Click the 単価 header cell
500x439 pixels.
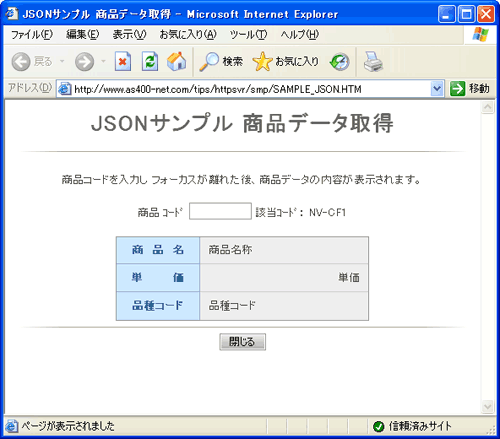point(158,277)
